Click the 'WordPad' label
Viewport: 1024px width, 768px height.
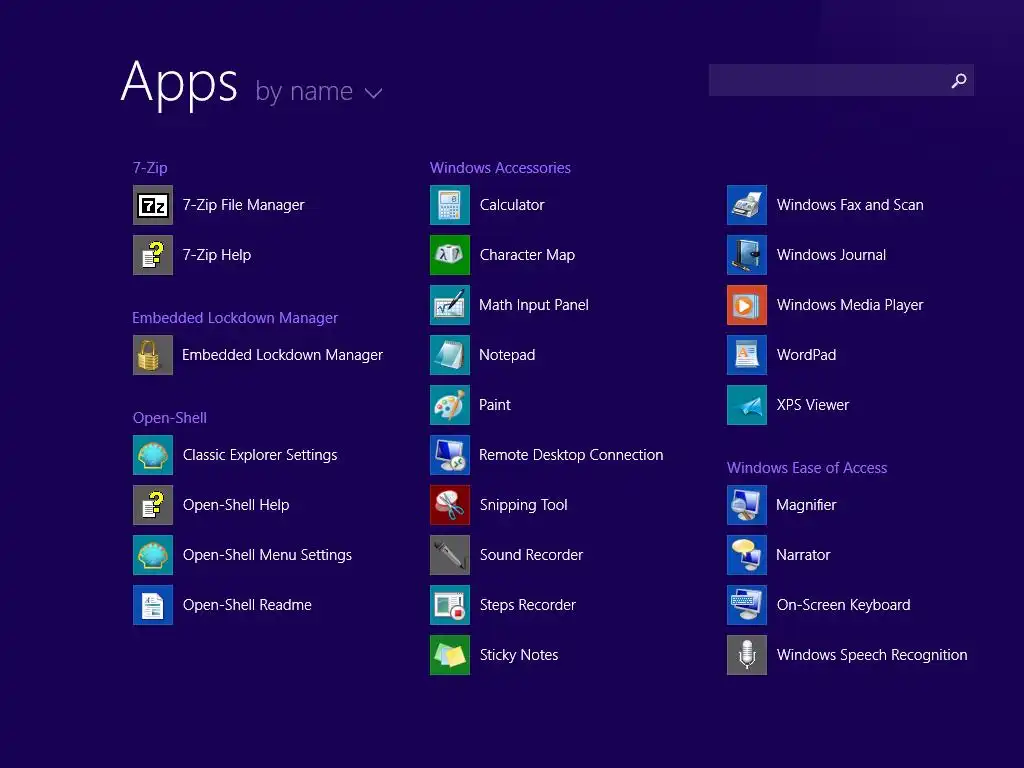[x=807, y=355]
